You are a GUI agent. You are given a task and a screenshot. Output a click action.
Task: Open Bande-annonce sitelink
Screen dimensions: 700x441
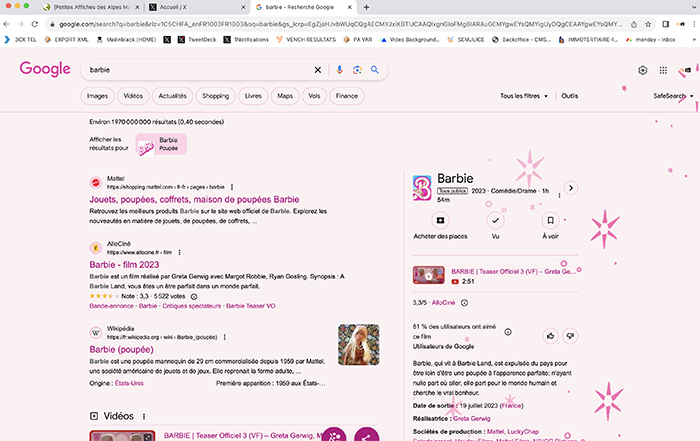111,306
